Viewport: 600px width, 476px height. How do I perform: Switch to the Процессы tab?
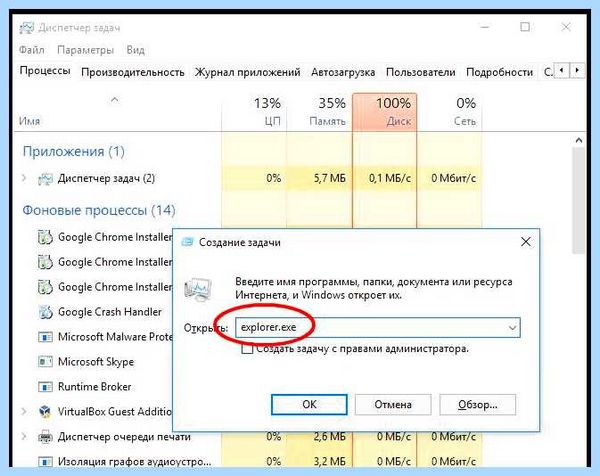(x=45, y=71)
